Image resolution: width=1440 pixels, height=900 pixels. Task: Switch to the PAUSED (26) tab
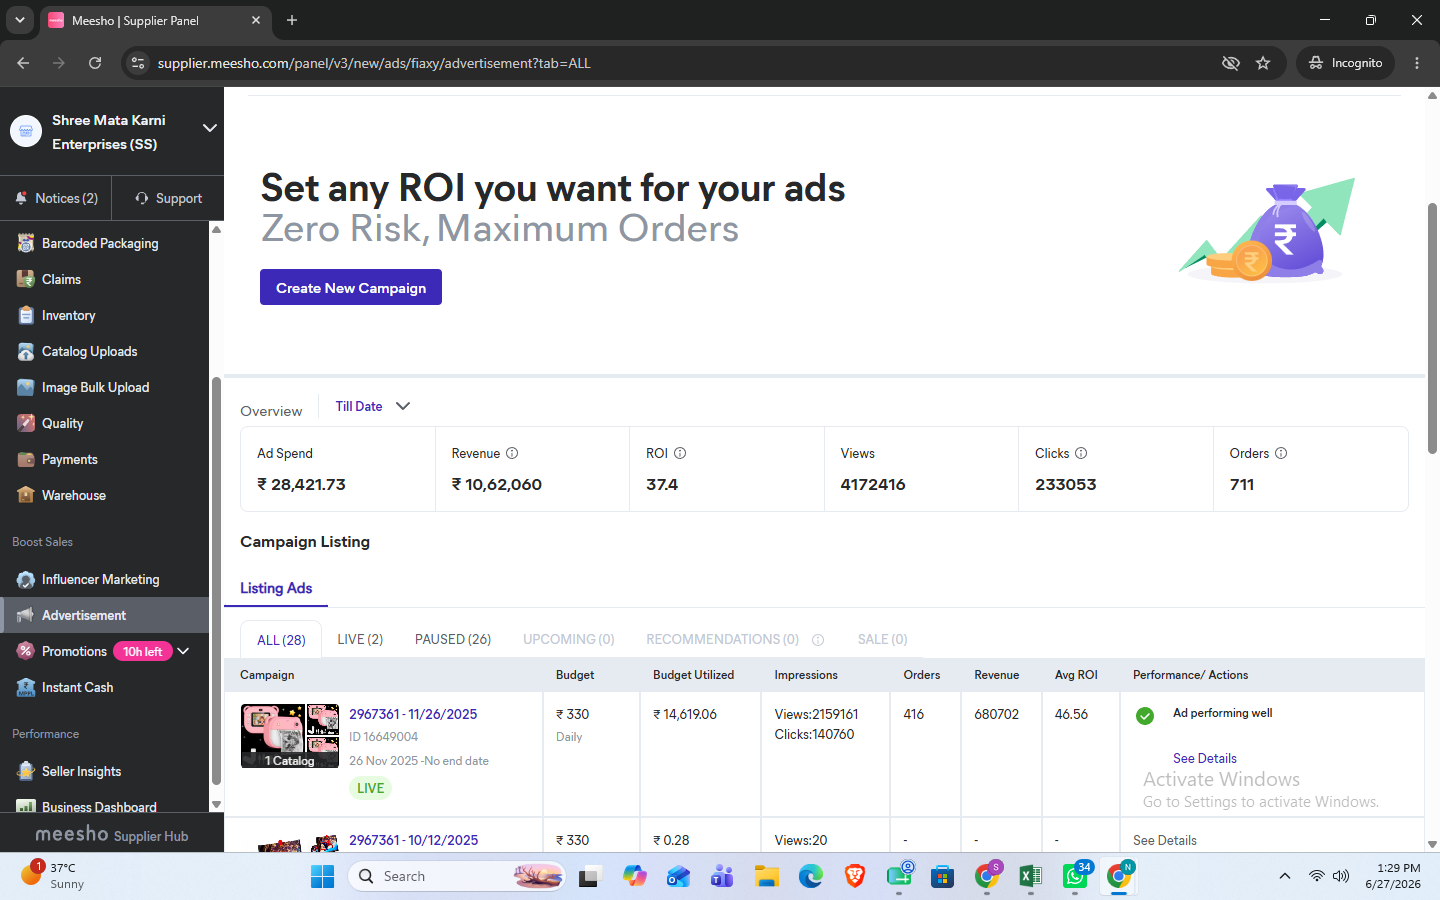click(x=453, y=640)
